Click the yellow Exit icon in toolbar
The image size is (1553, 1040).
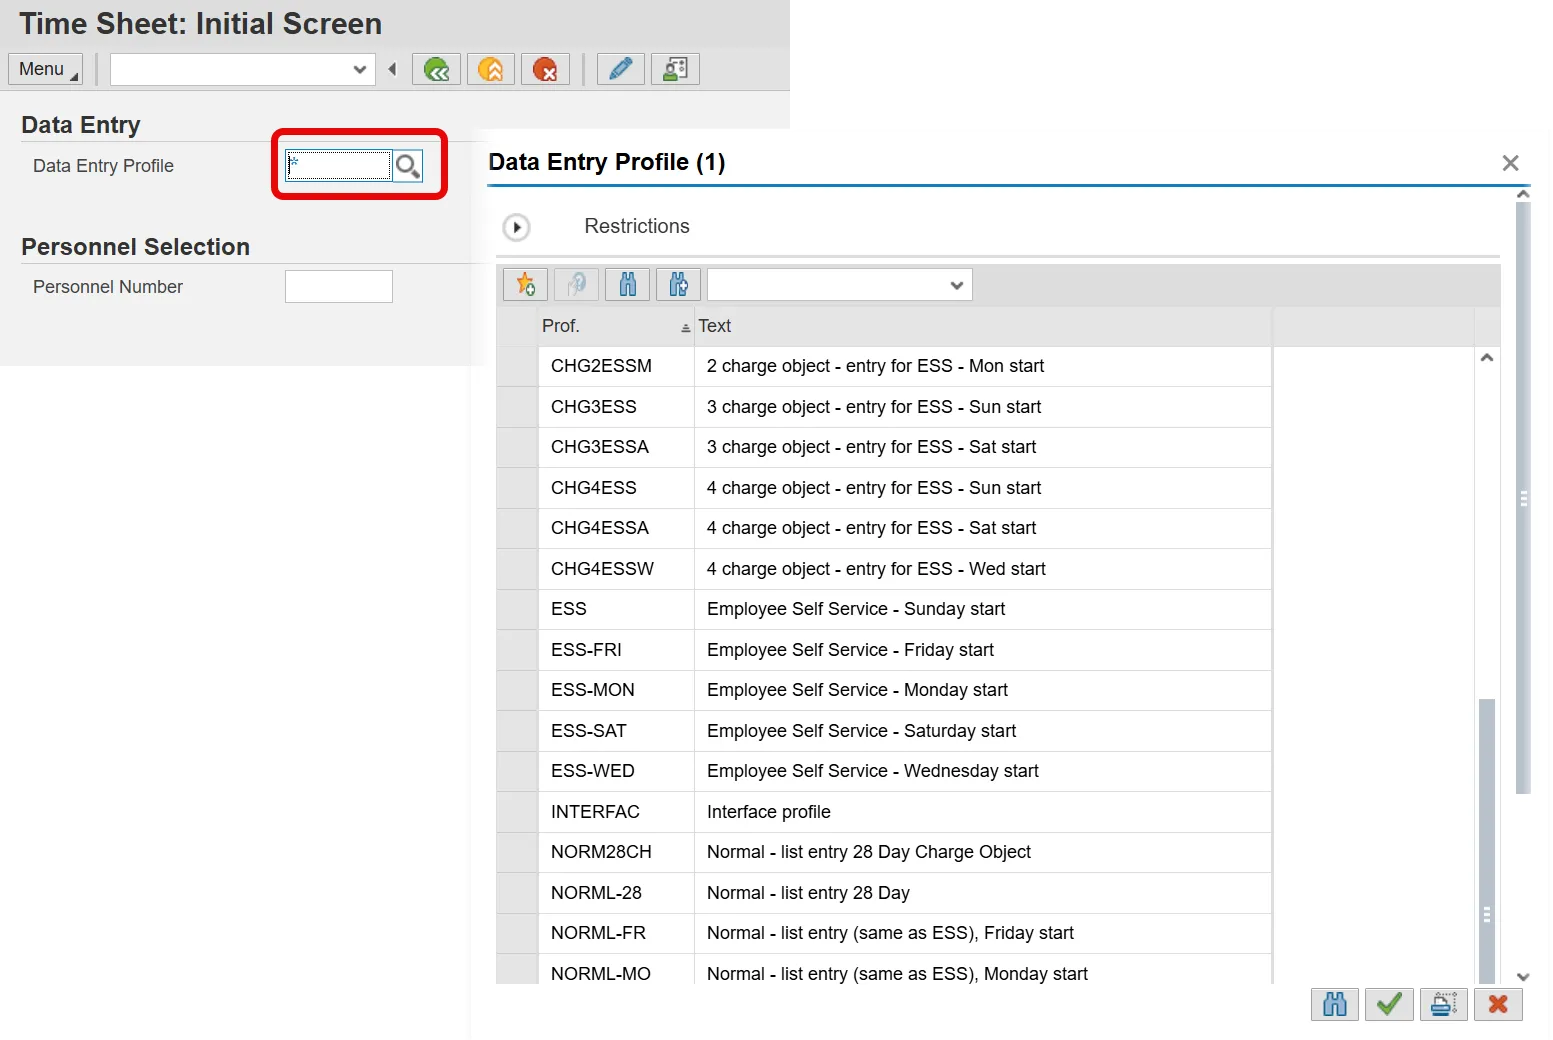tap(491, 69)
